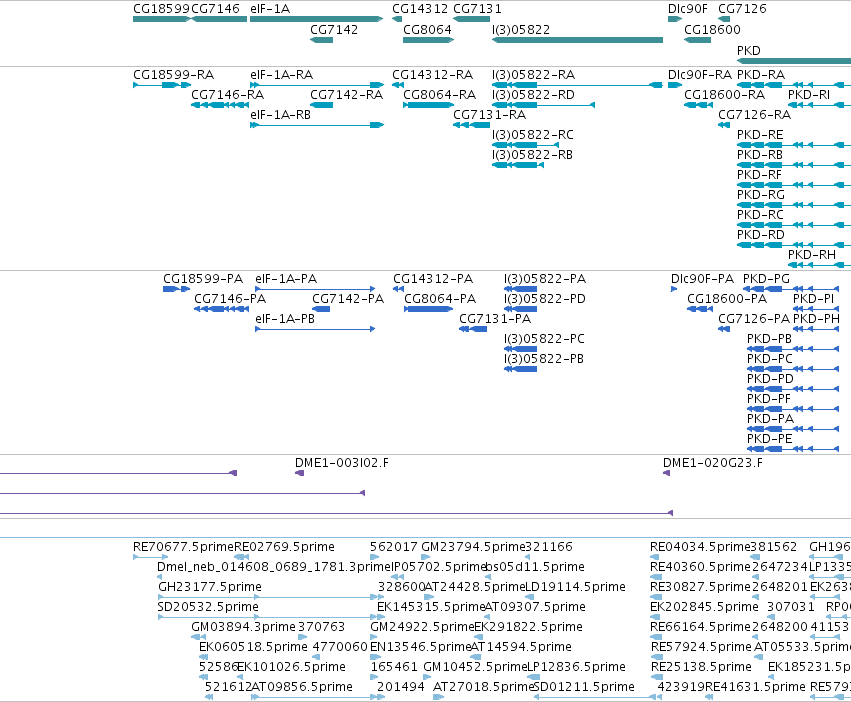Click transcript l(3)05822-RD
This screenshot has width=851, height=702.
(534, 95)
